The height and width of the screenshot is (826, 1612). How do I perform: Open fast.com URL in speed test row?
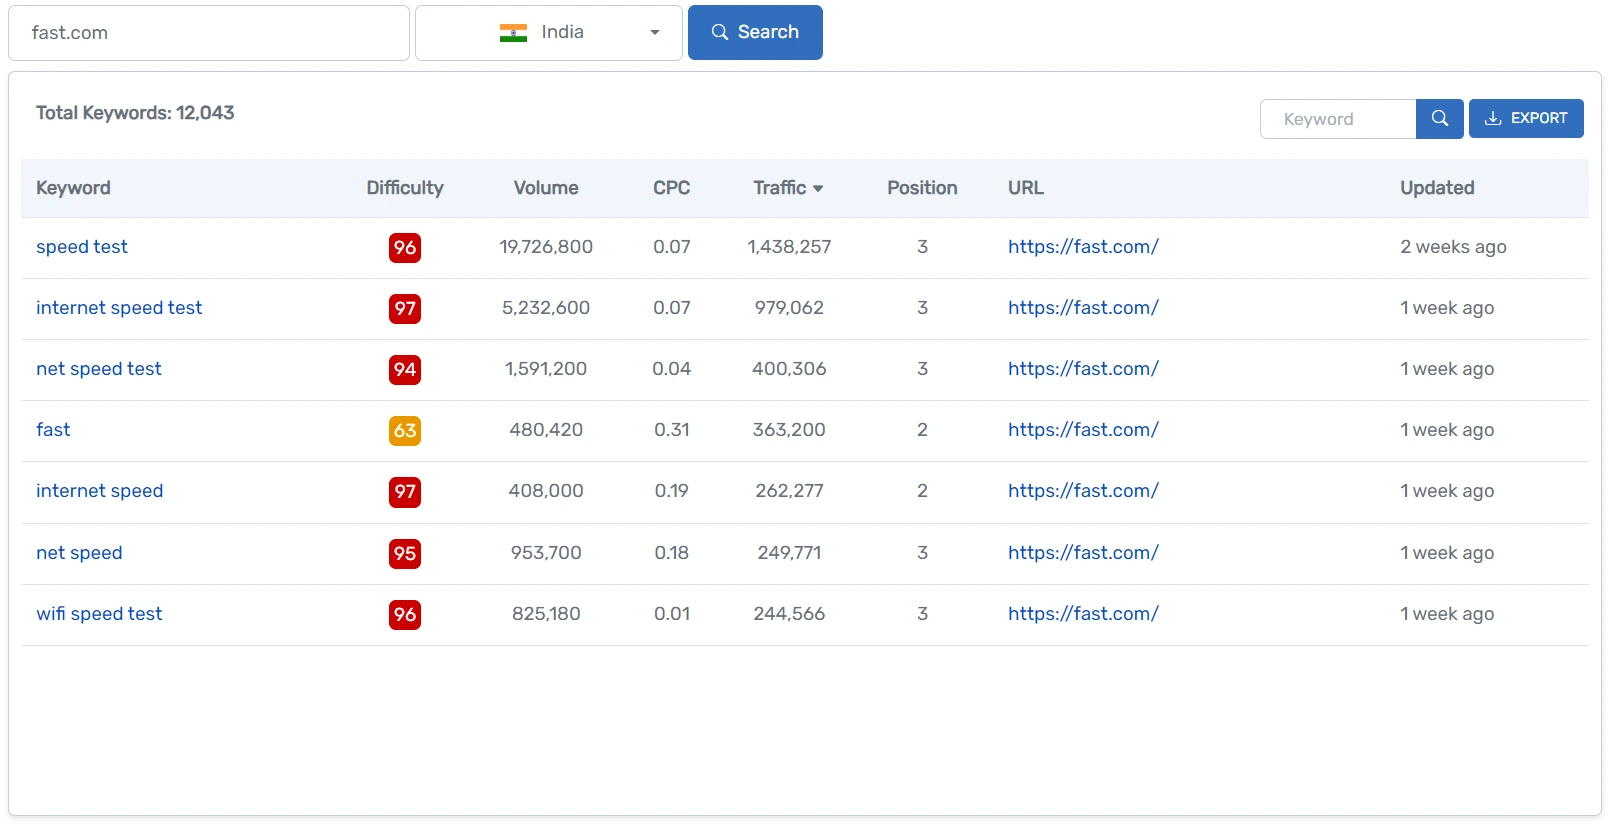click(x=1083, y=247)
